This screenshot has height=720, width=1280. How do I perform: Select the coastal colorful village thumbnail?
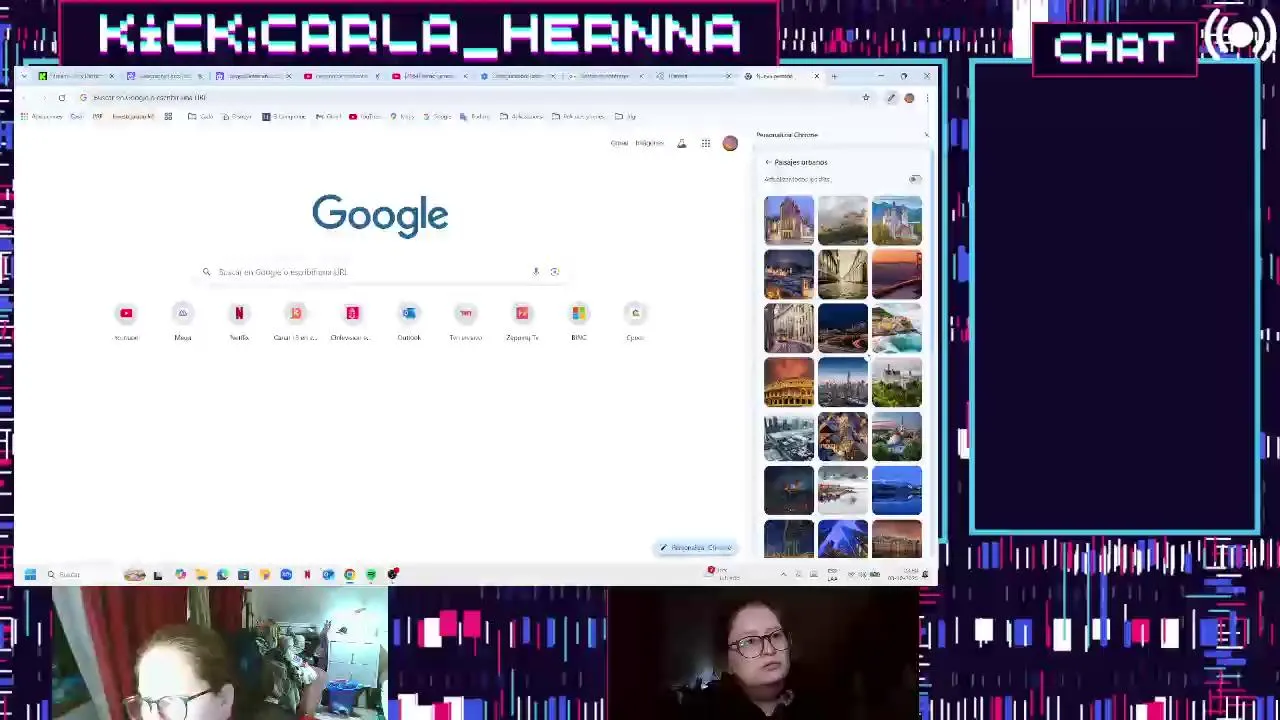(x=897, y=329)
